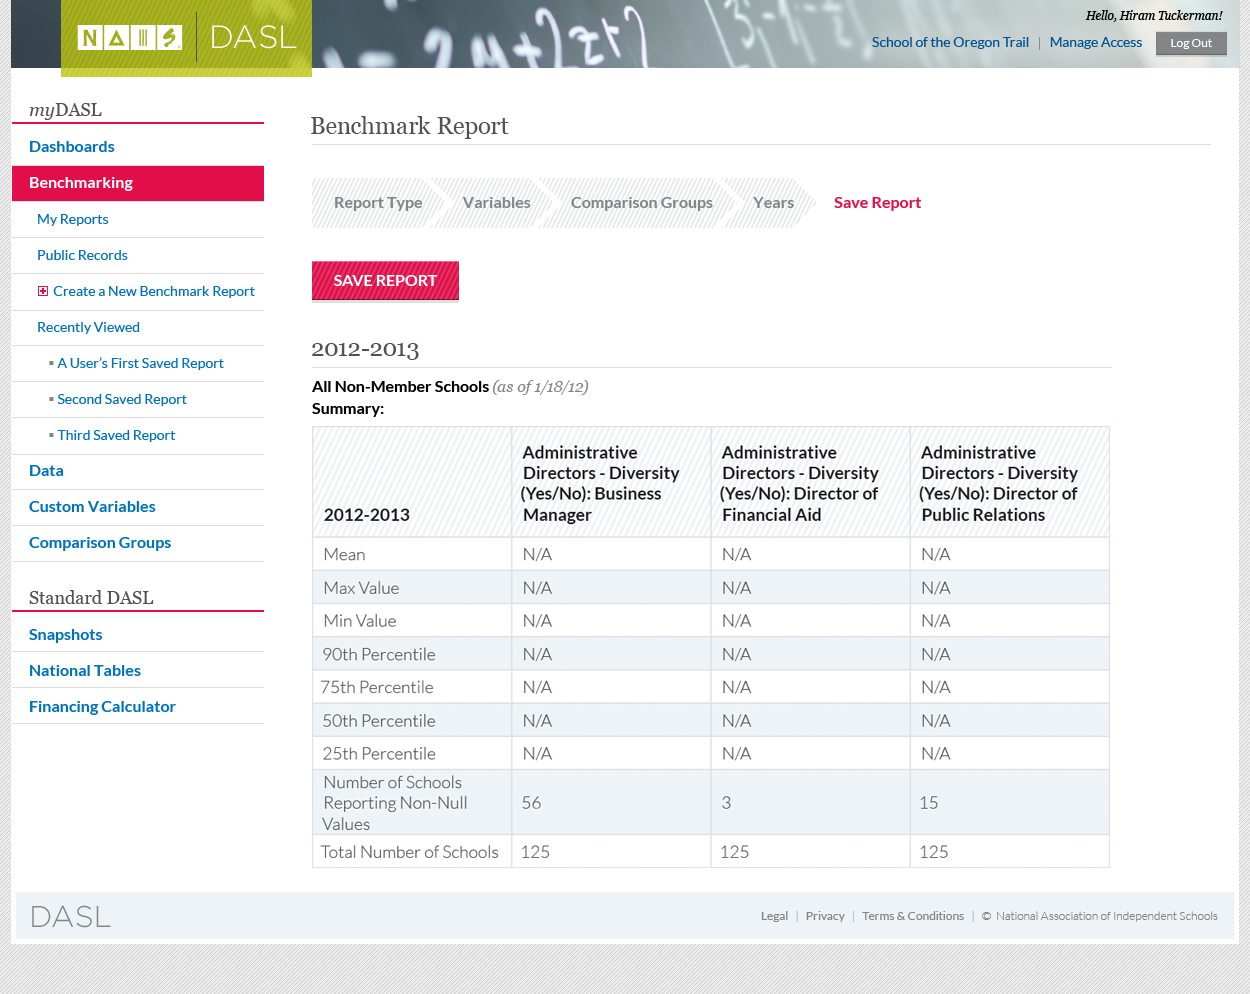The width and height of the screenshot is (1250, 994).
Task: Open the Legal page
Action: (774, 916)
